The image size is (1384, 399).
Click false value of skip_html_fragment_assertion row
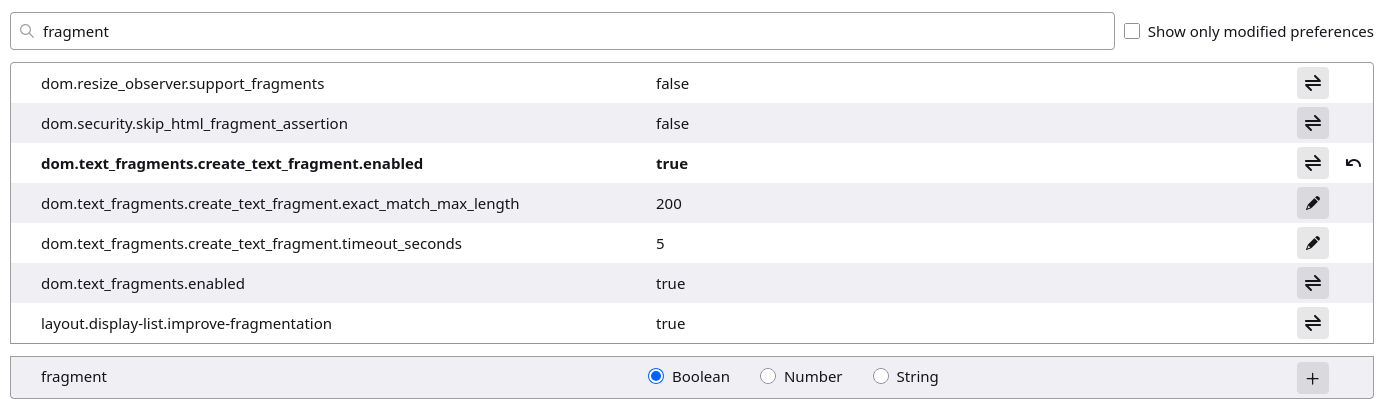point(672,124)
